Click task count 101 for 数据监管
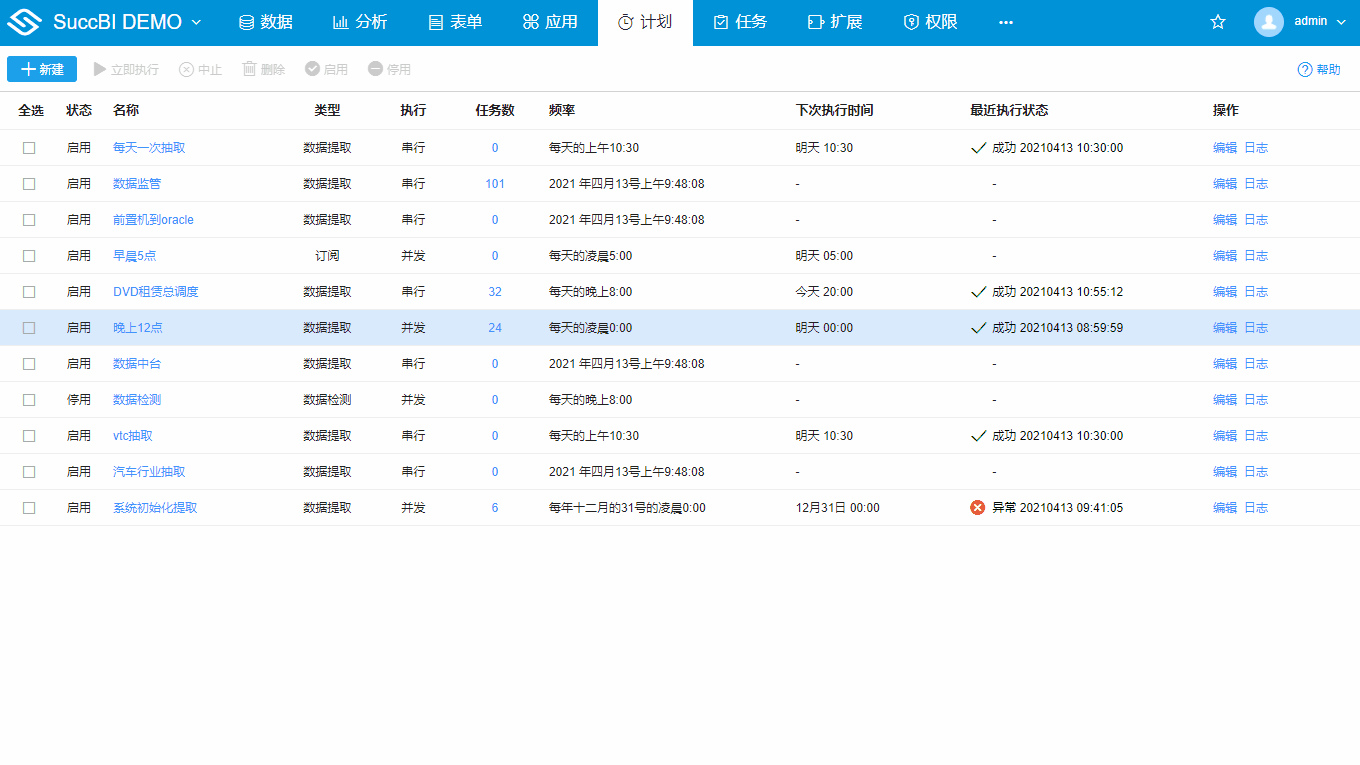Viewport: 1360px width, 765px height. pyautogui.click(x=495, y=184)
